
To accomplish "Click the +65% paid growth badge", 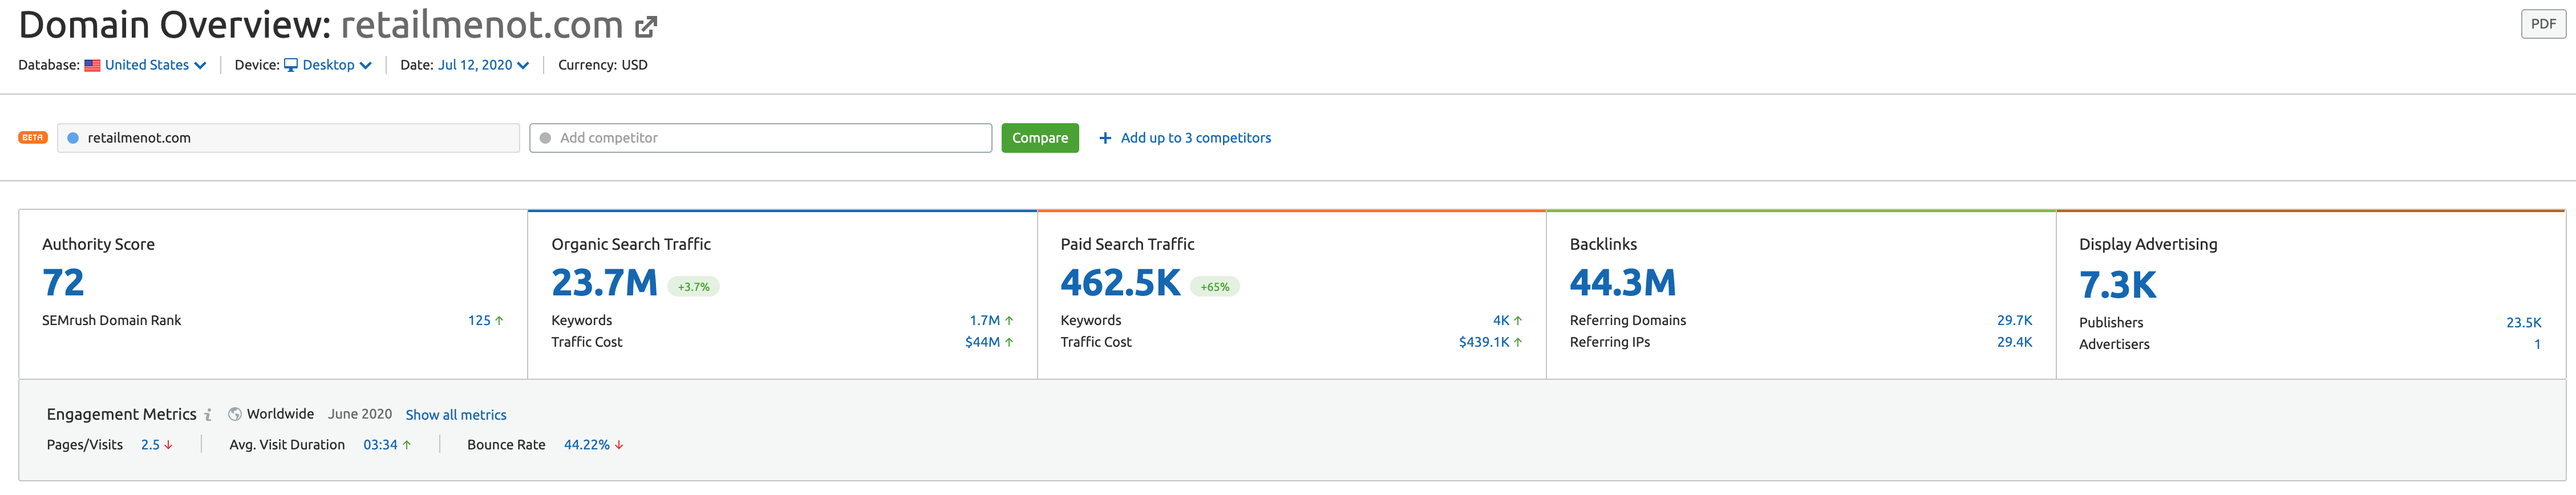I will coord(1215,287).
